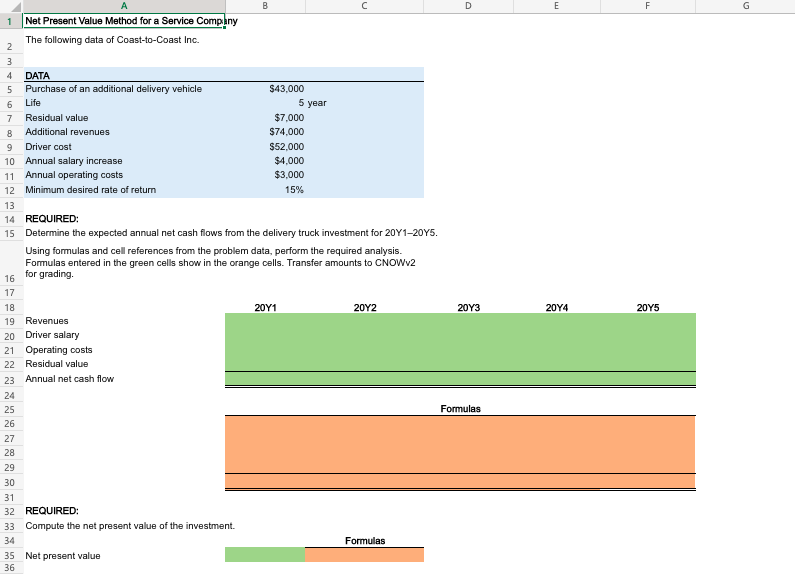Viewport: 795px width, 574px height.
Task: Click 'Annual operating costs' label
Action: (x=74, y=175)
